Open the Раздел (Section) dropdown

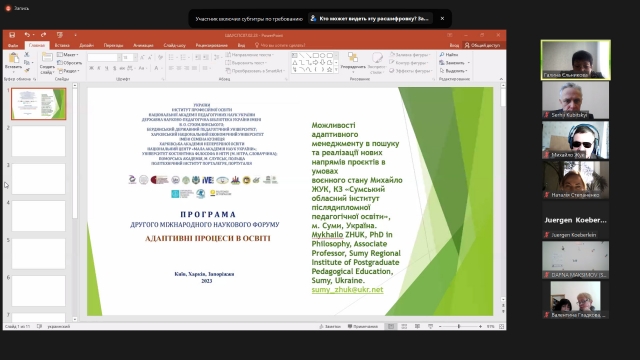tap(68, 71)
